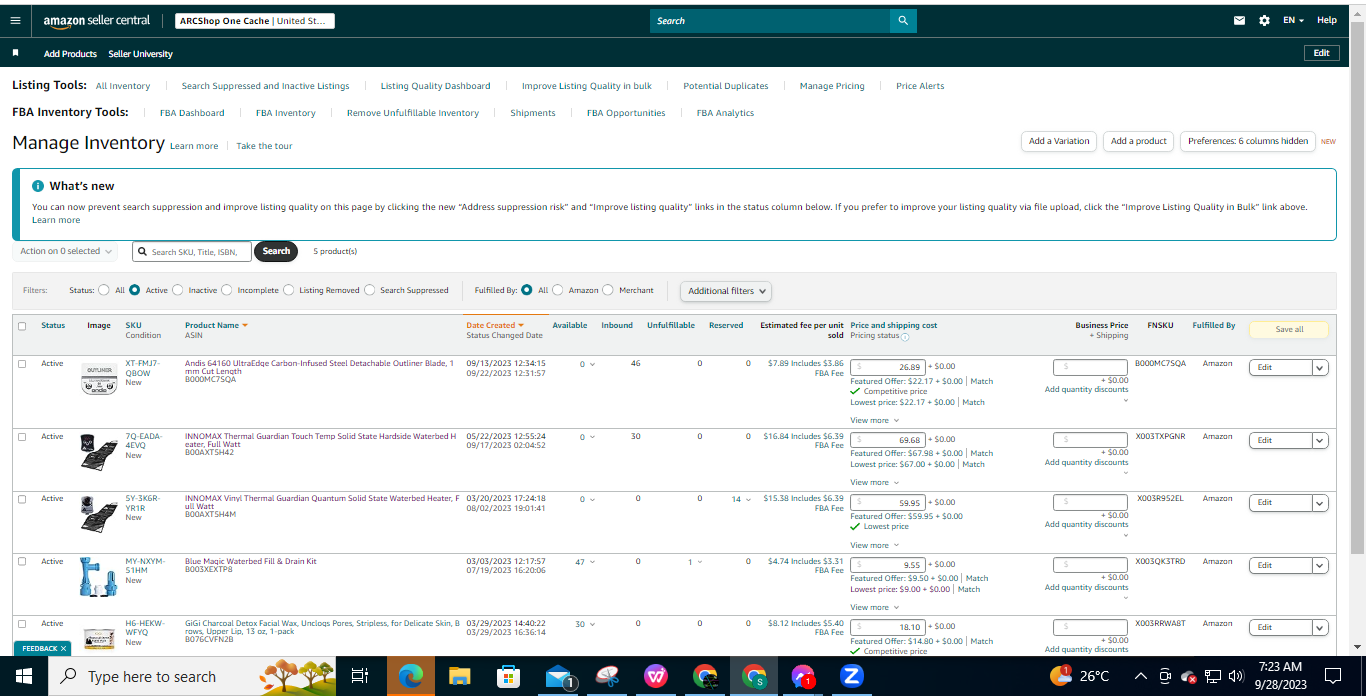Viewport: 1366px width, 696px height.
Task: Close the Feedback tab with X
Action: 63,648
